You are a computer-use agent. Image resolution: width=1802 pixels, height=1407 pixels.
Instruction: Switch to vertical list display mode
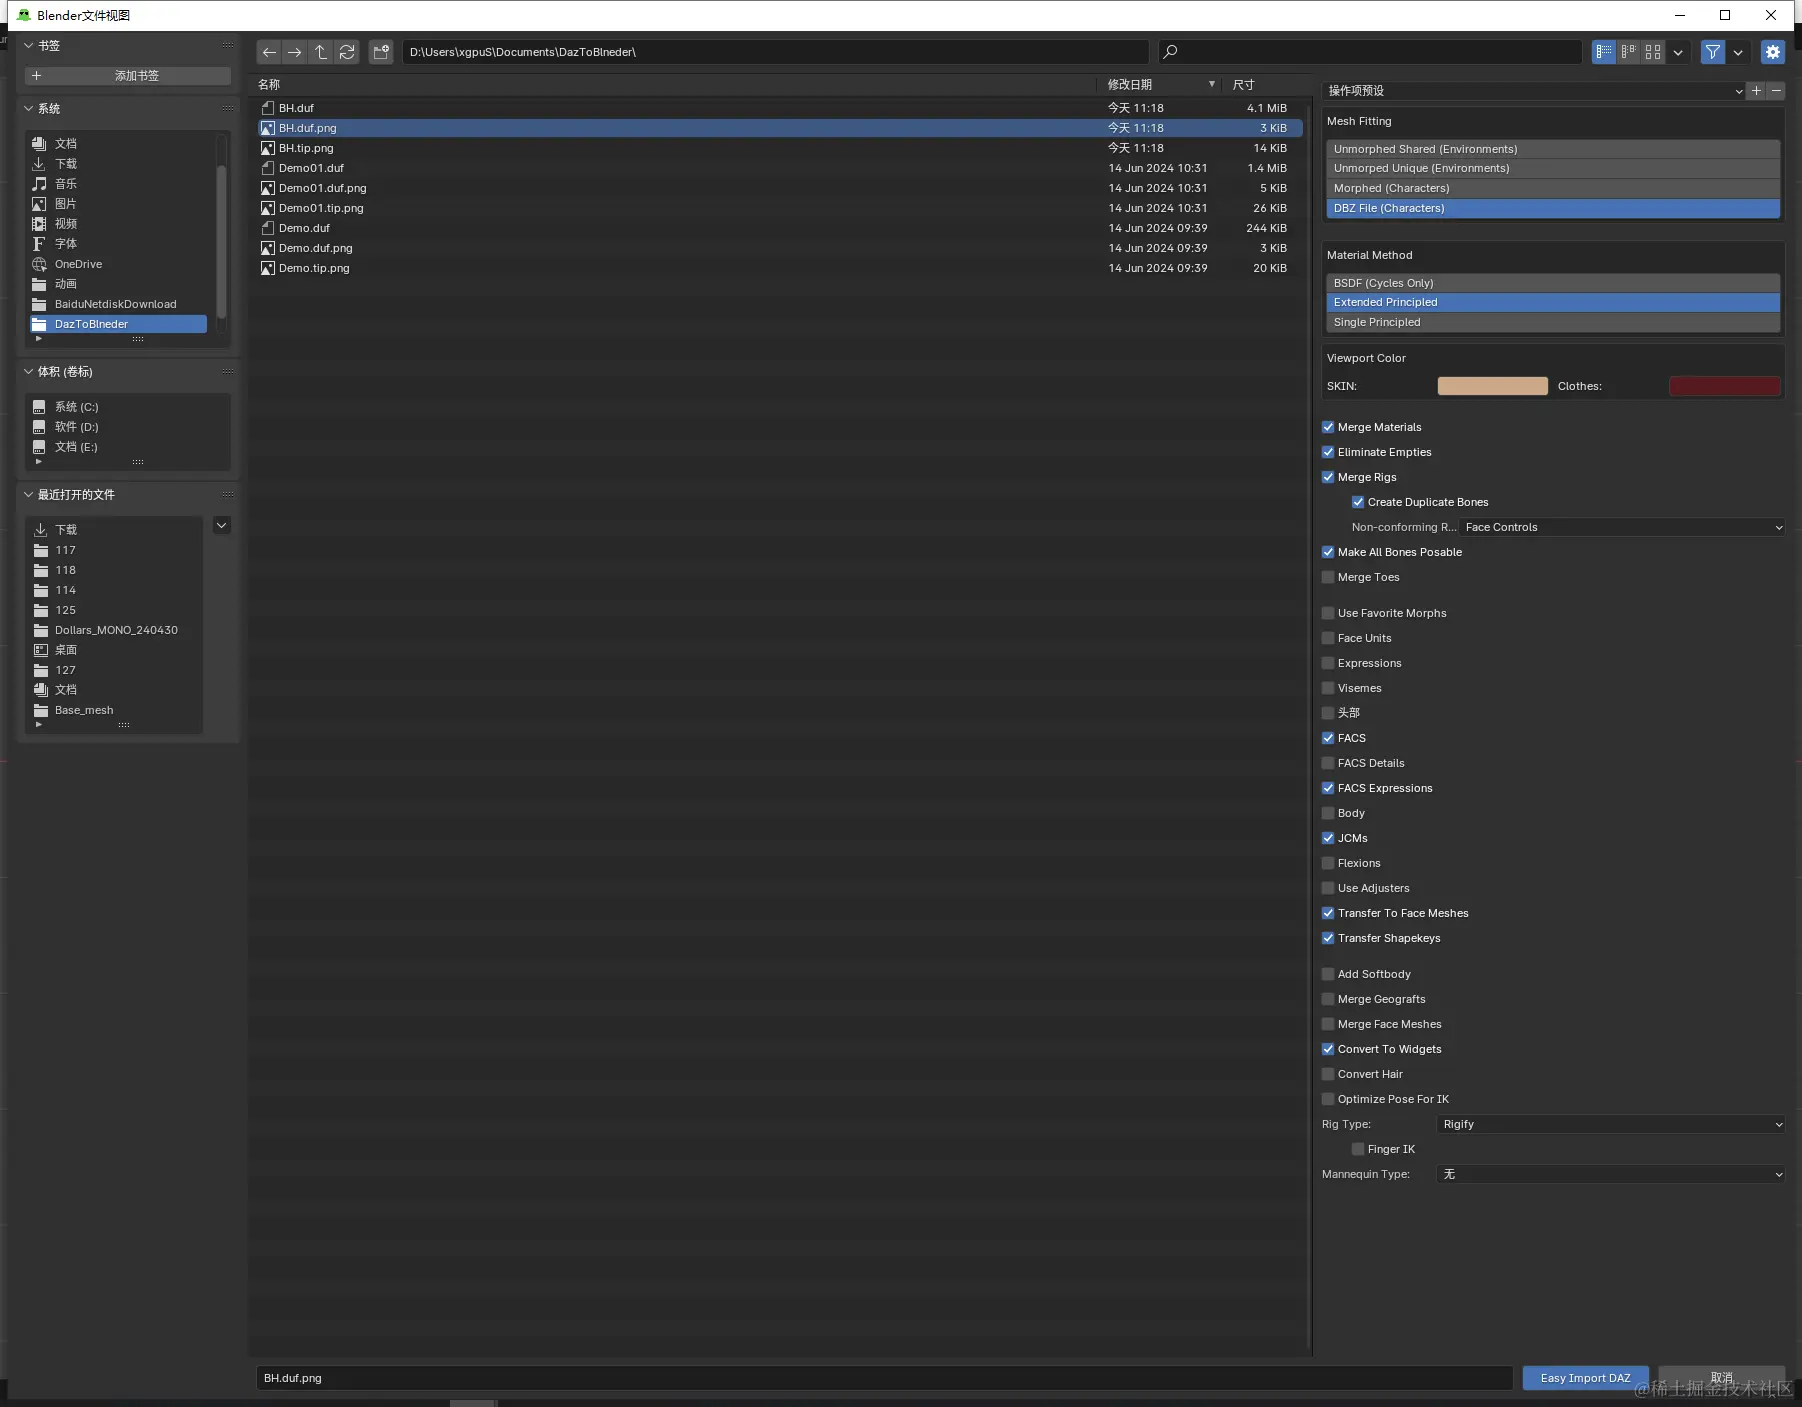[1604, 52]
